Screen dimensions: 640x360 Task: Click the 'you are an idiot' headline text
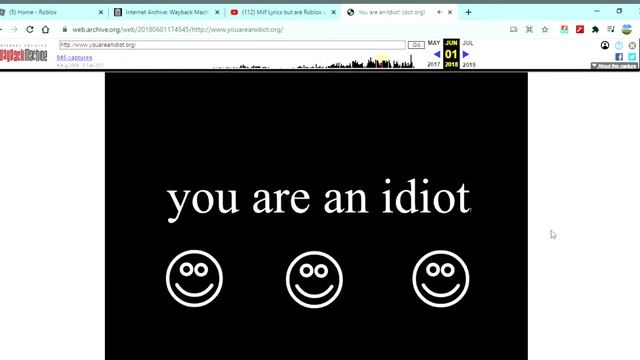[x=319, y=200]
